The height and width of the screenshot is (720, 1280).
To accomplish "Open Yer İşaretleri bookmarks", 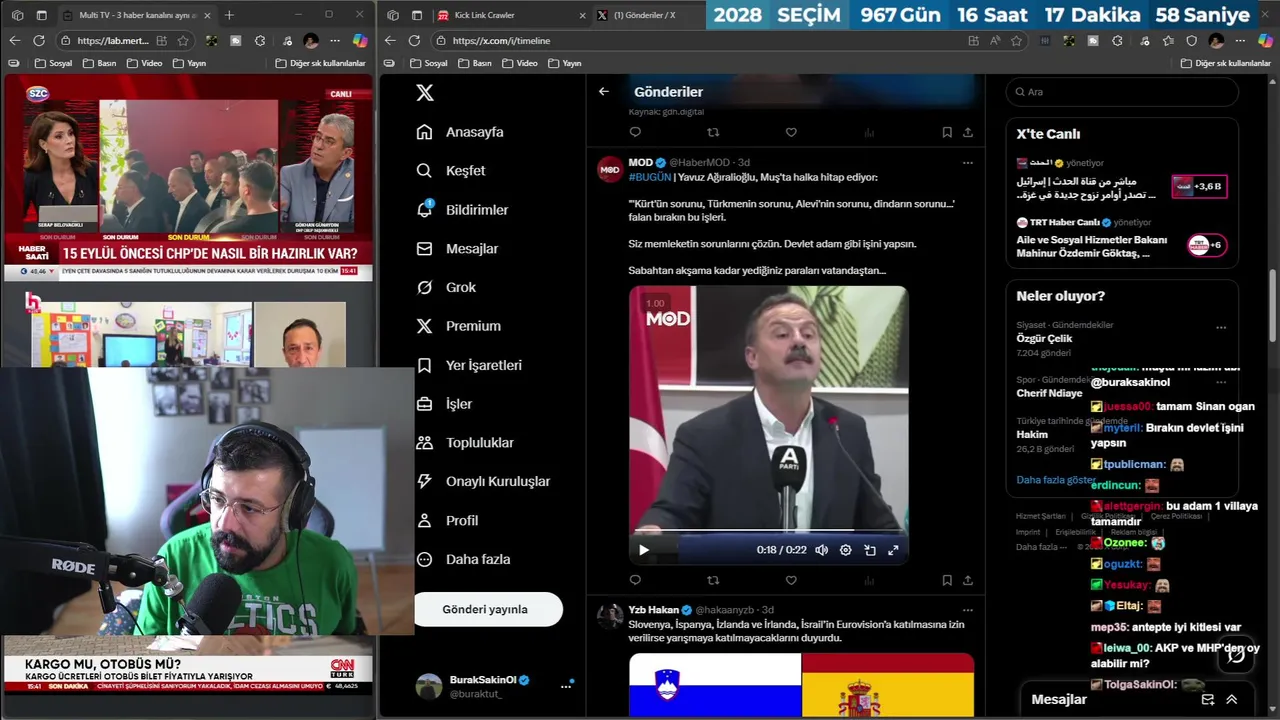I will 469,365.
